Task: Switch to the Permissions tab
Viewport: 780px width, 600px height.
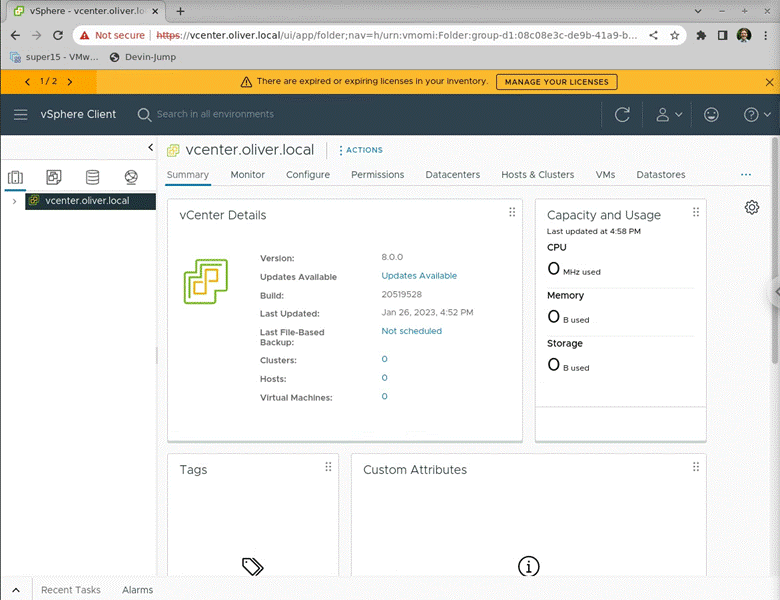Action: click(x=378, y=175)
